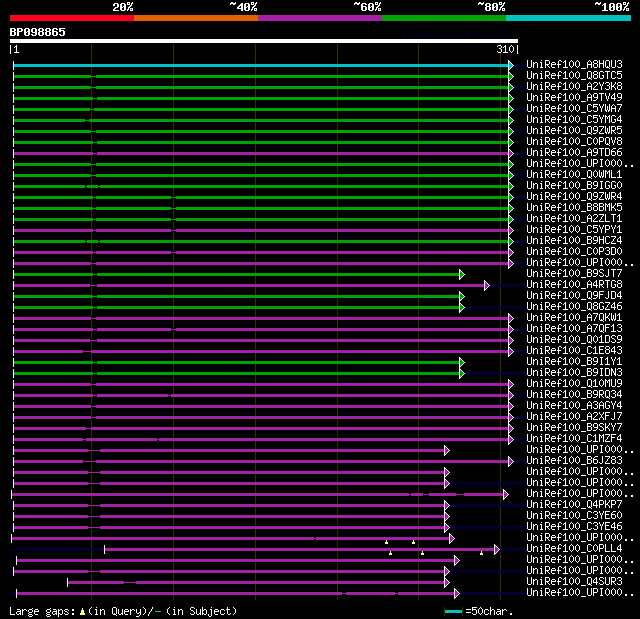This screenshot has height=619, width=640.
Task: Open the UniRef100_A2Y3K8 hit label
Action: click(574, 87)
